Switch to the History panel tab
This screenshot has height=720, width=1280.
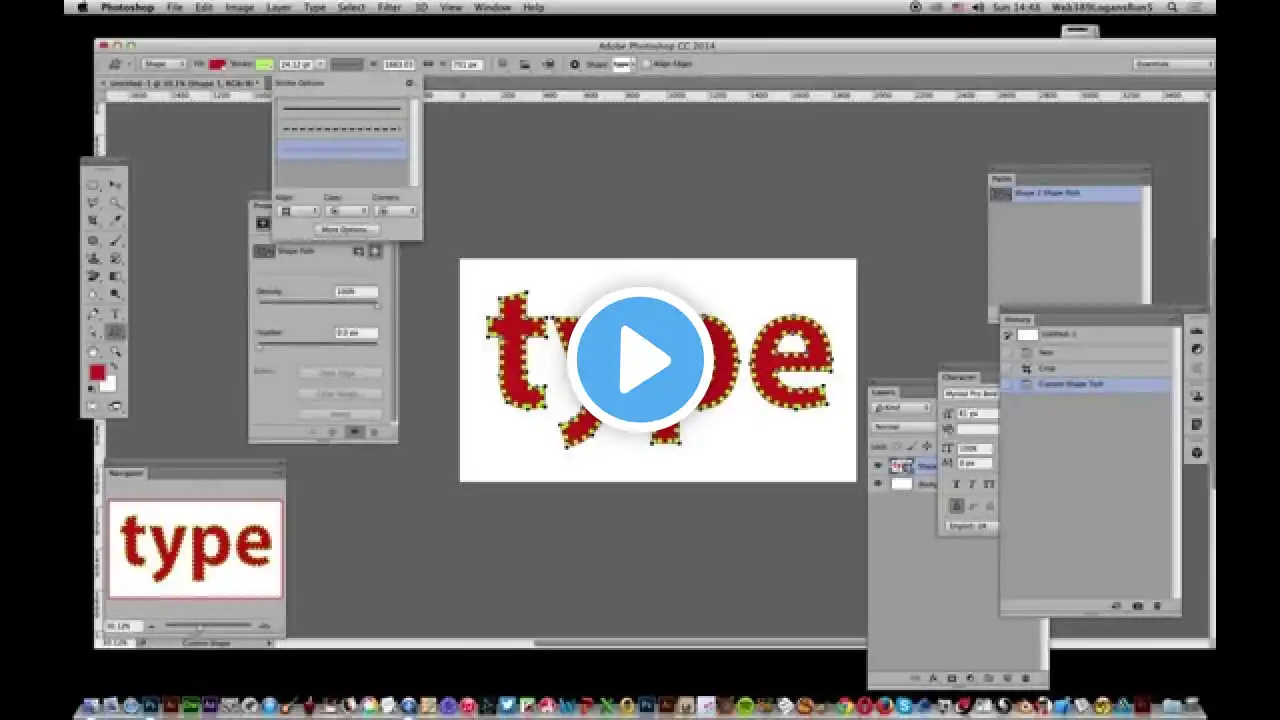[1017, 320]
